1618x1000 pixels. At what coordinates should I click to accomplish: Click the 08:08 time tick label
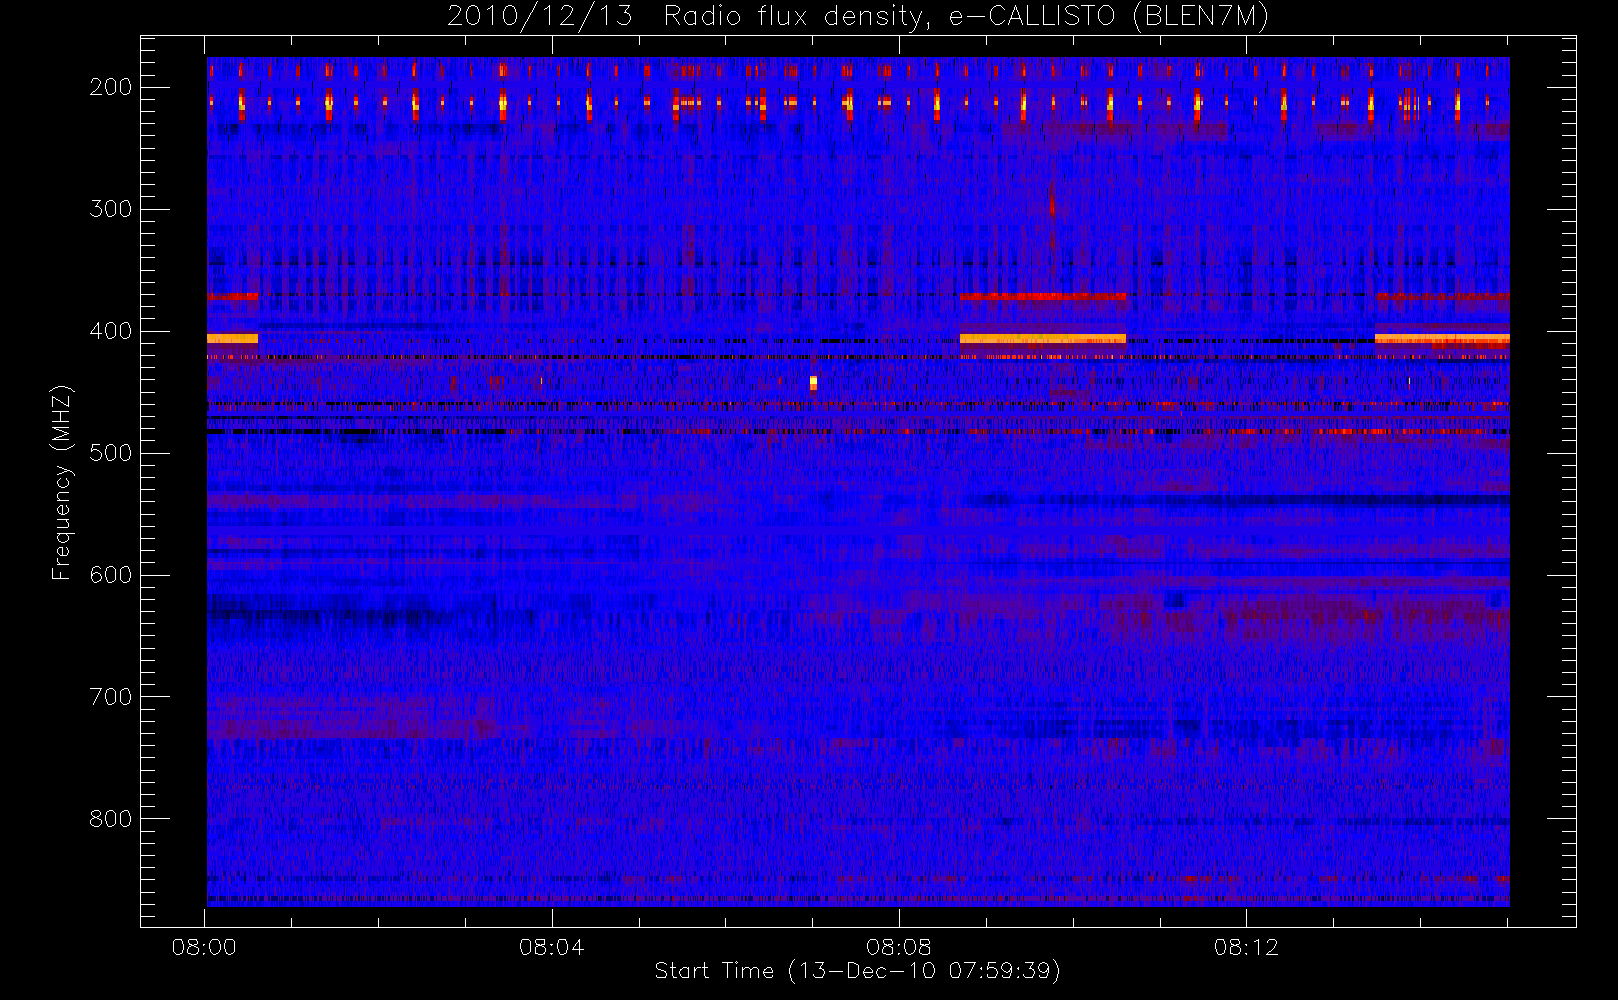tap(899, 947)
